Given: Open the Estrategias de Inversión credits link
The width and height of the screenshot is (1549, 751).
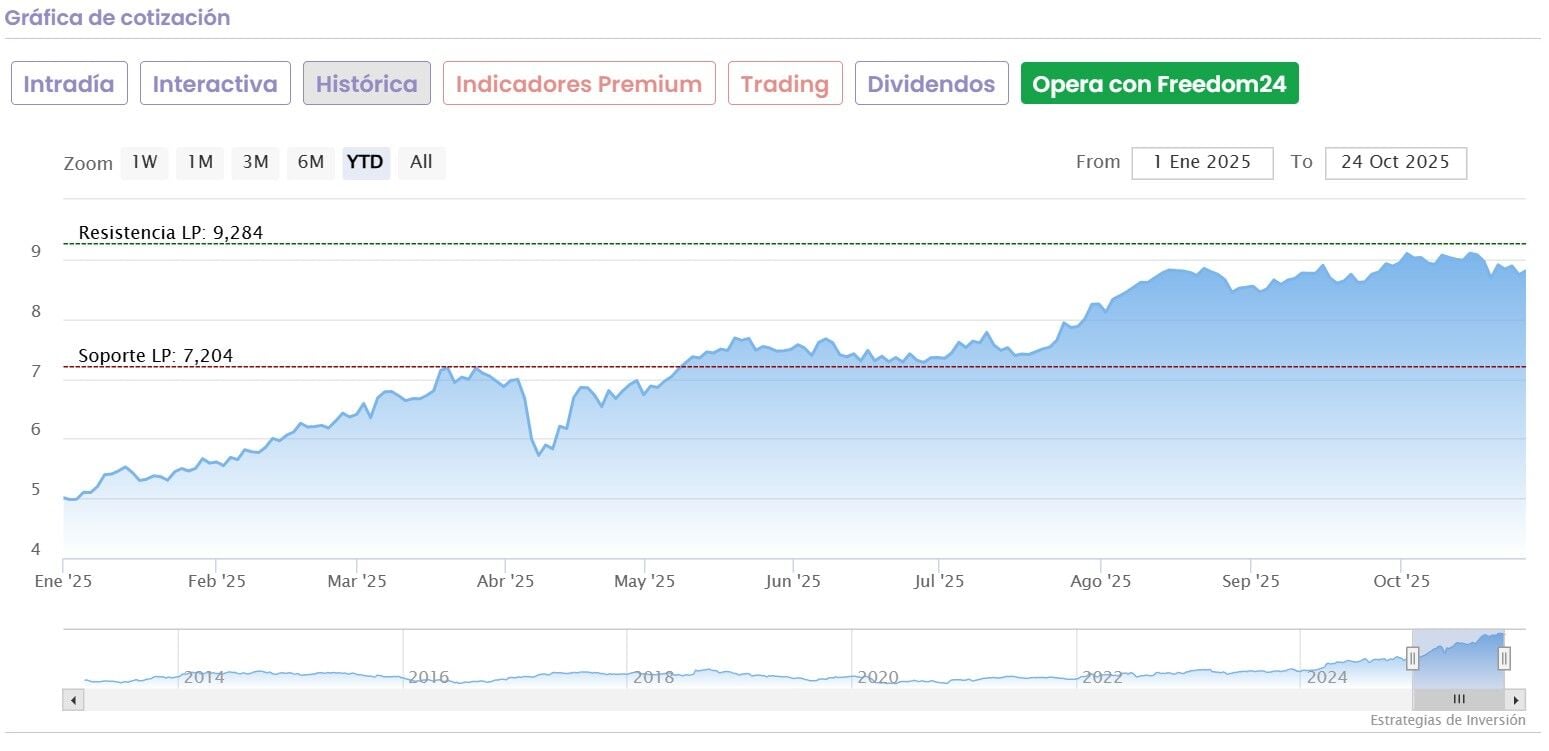Looking at the screenshot, I should click(1447, 720).
